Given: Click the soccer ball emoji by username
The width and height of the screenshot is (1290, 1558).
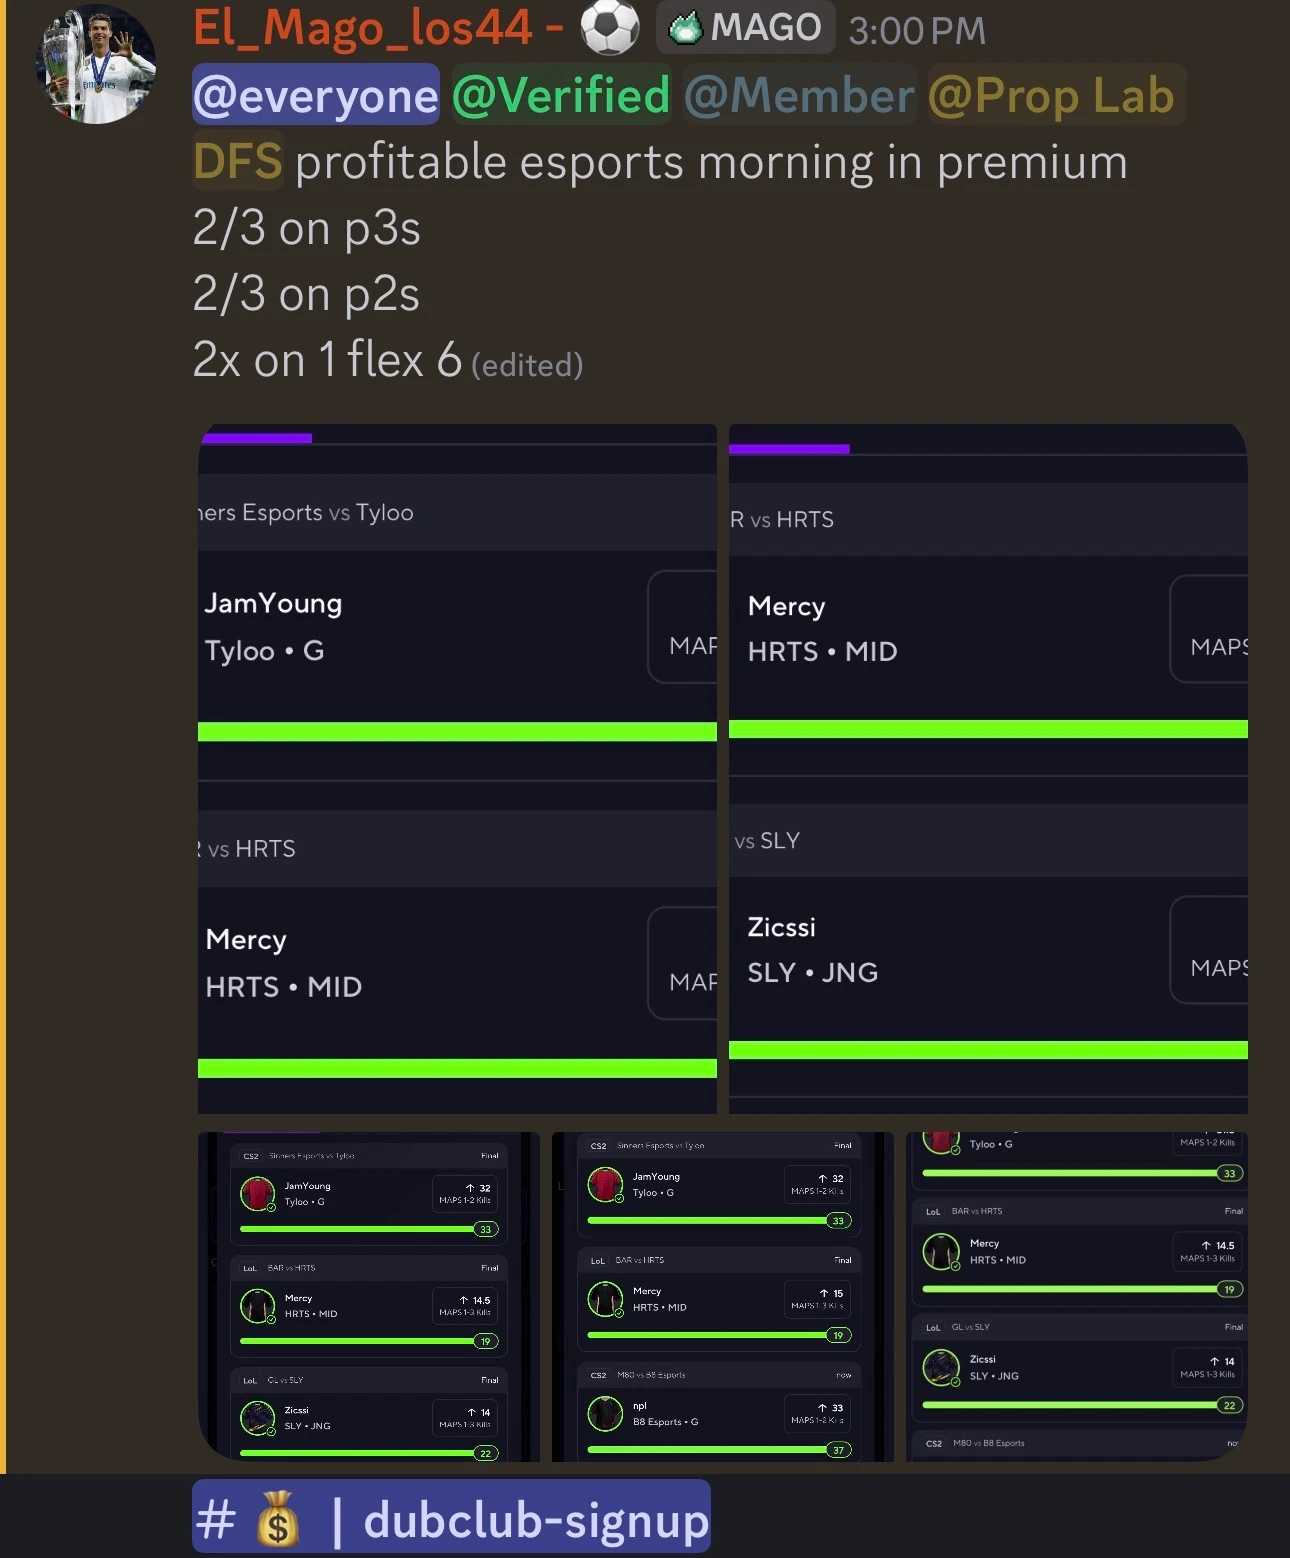Looking at the screenshot, I should 610,28.
